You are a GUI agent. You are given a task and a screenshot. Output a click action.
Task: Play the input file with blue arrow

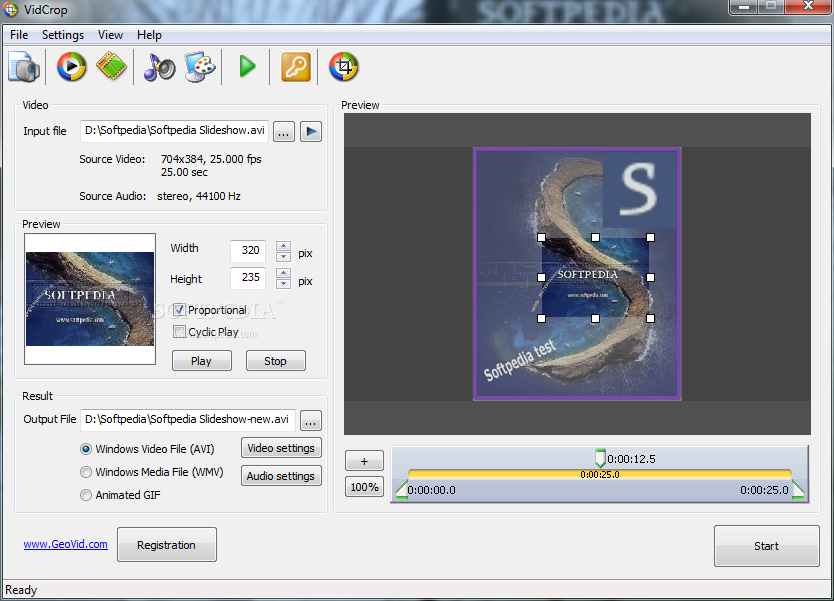click(311, 131)
